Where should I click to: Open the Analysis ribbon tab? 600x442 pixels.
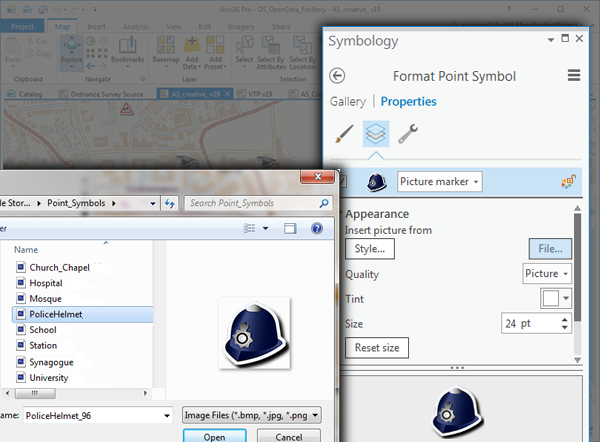[135, 26]
